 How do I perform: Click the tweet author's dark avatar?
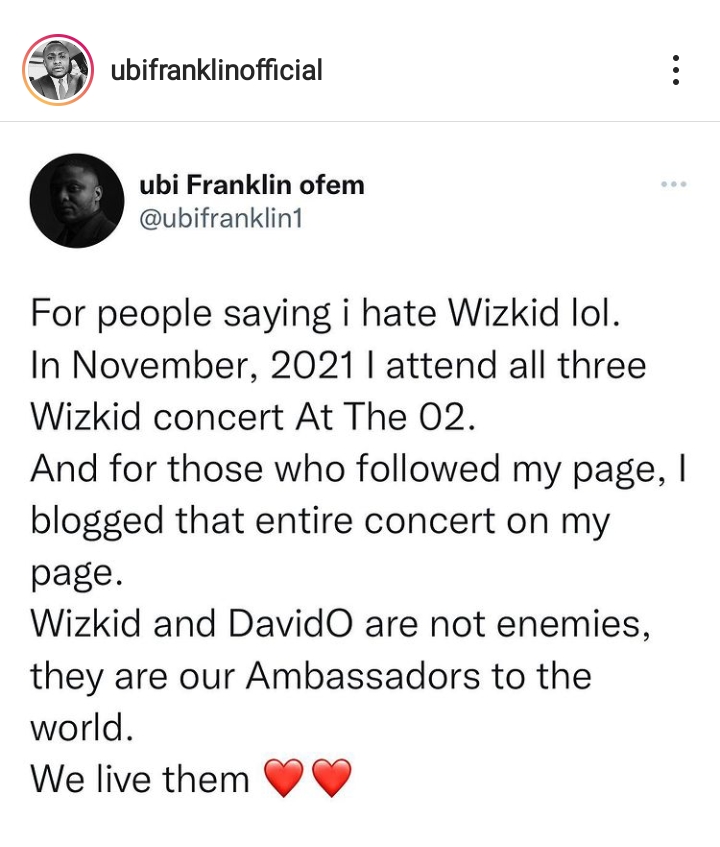pyautogui.click(x=77, y=200)
